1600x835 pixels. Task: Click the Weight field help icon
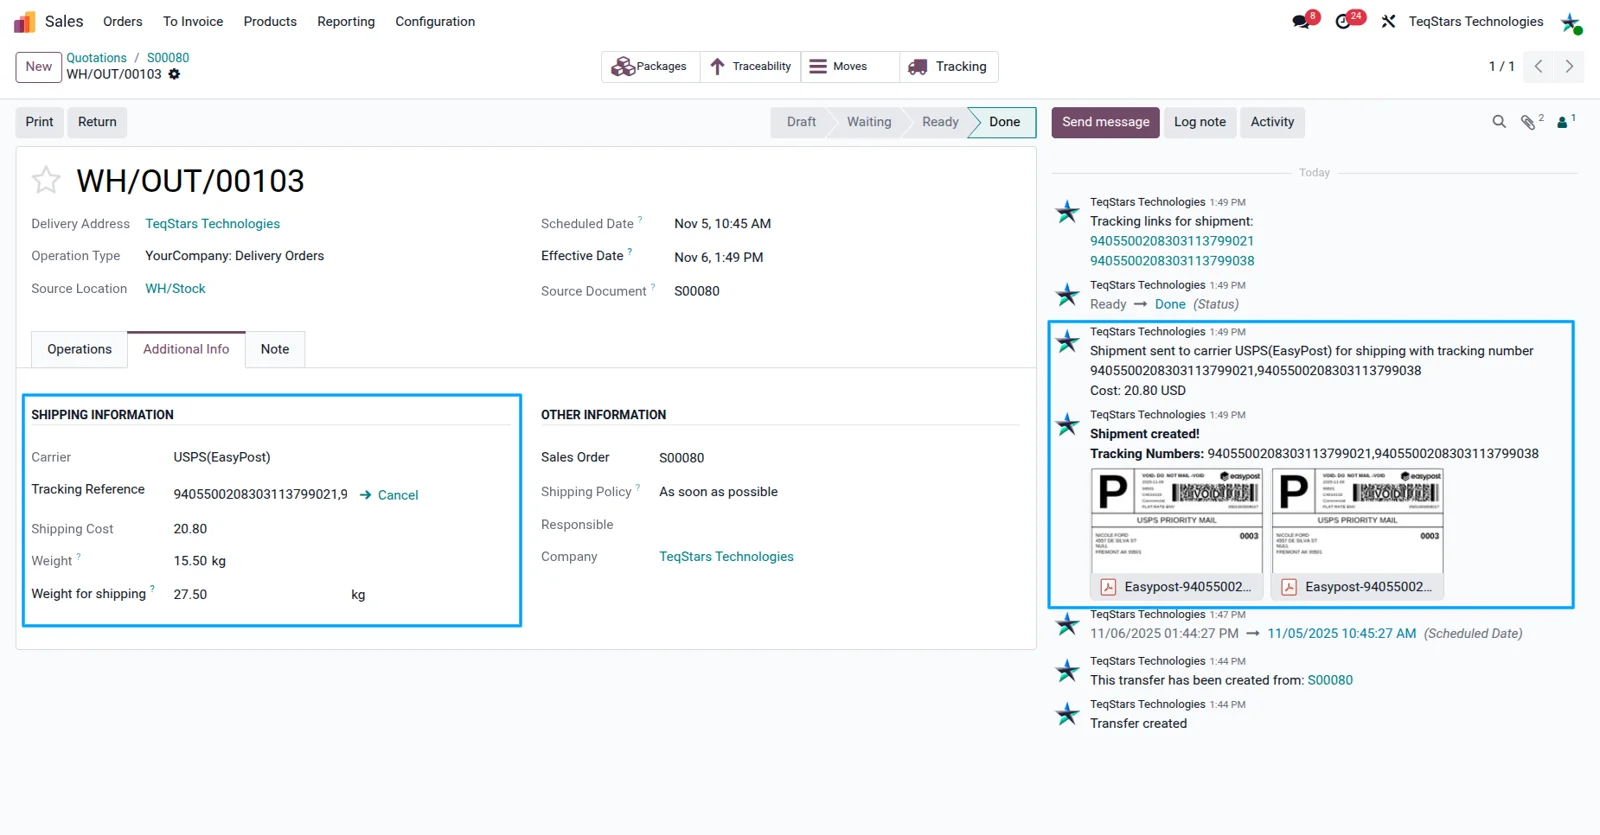pyautogui.click(x=78, y=556)
